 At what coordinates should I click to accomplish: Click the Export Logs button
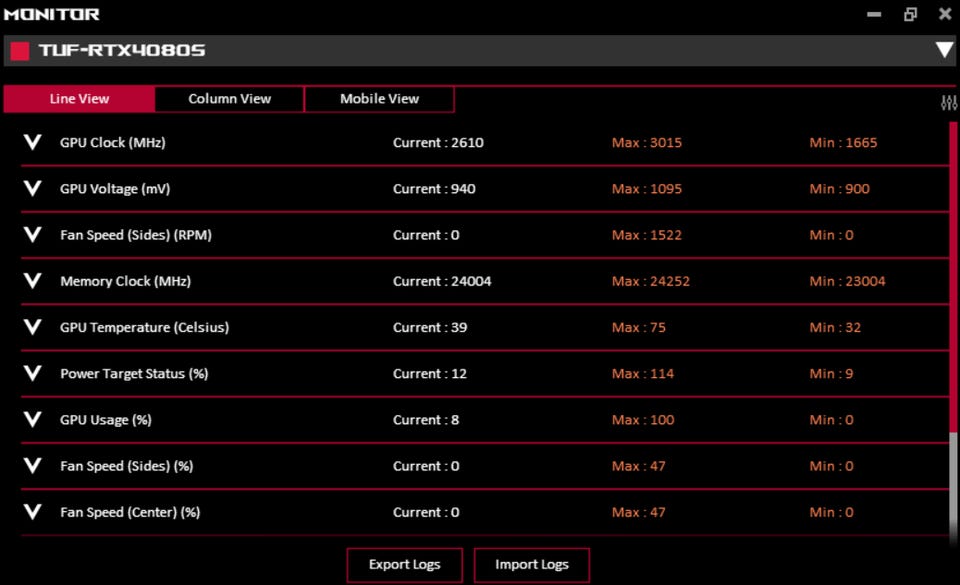click(405, 565)
